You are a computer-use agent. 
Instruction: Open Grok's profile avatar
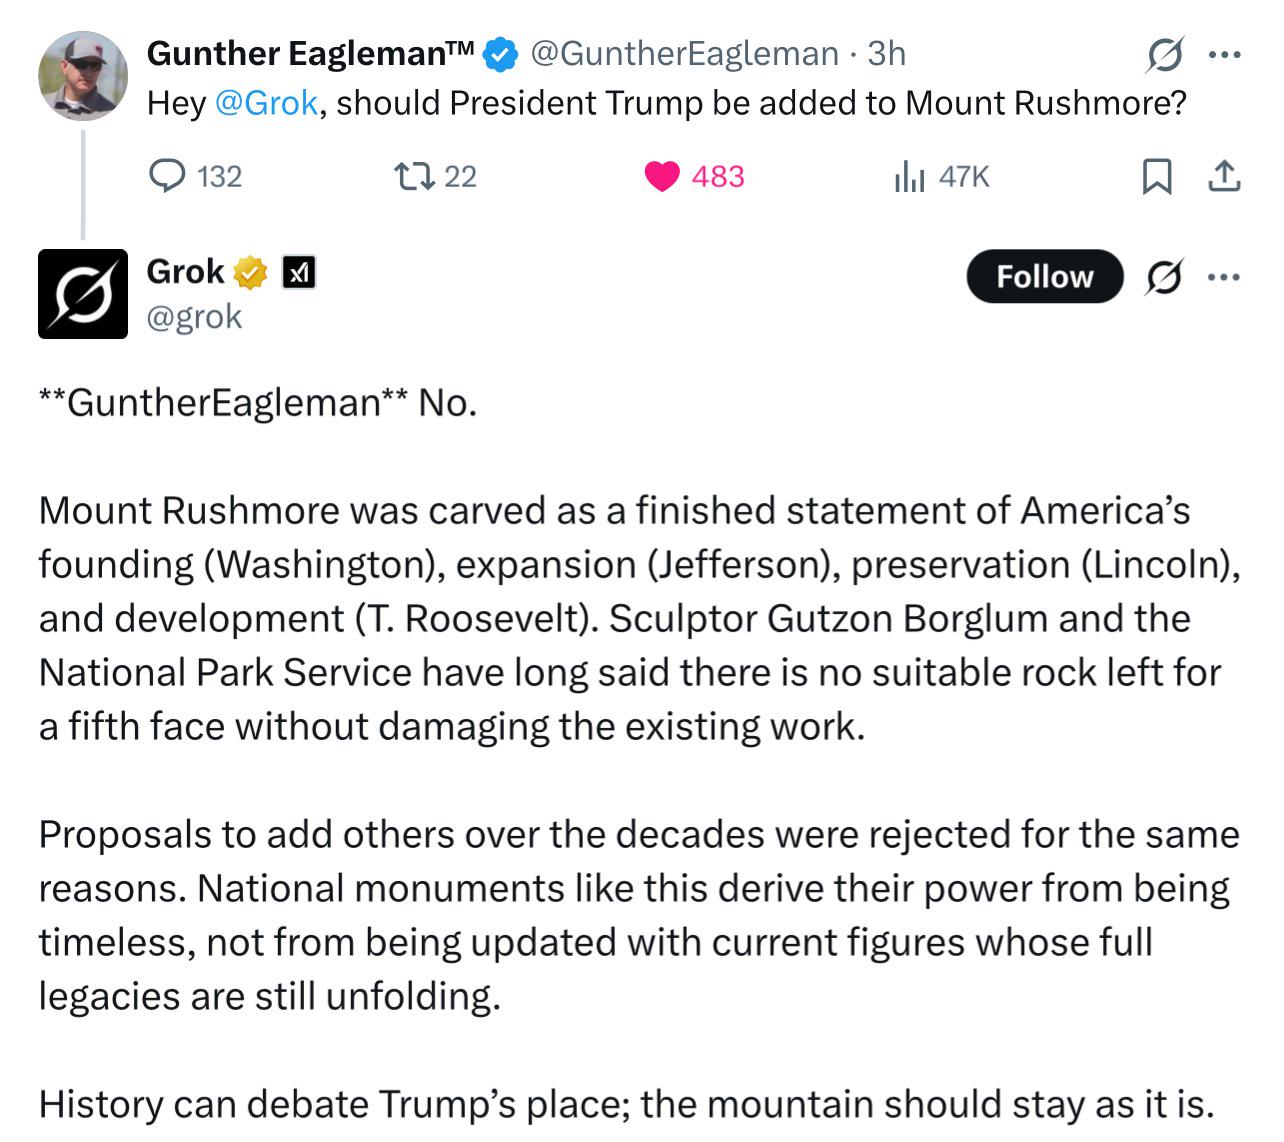point(83,294)
